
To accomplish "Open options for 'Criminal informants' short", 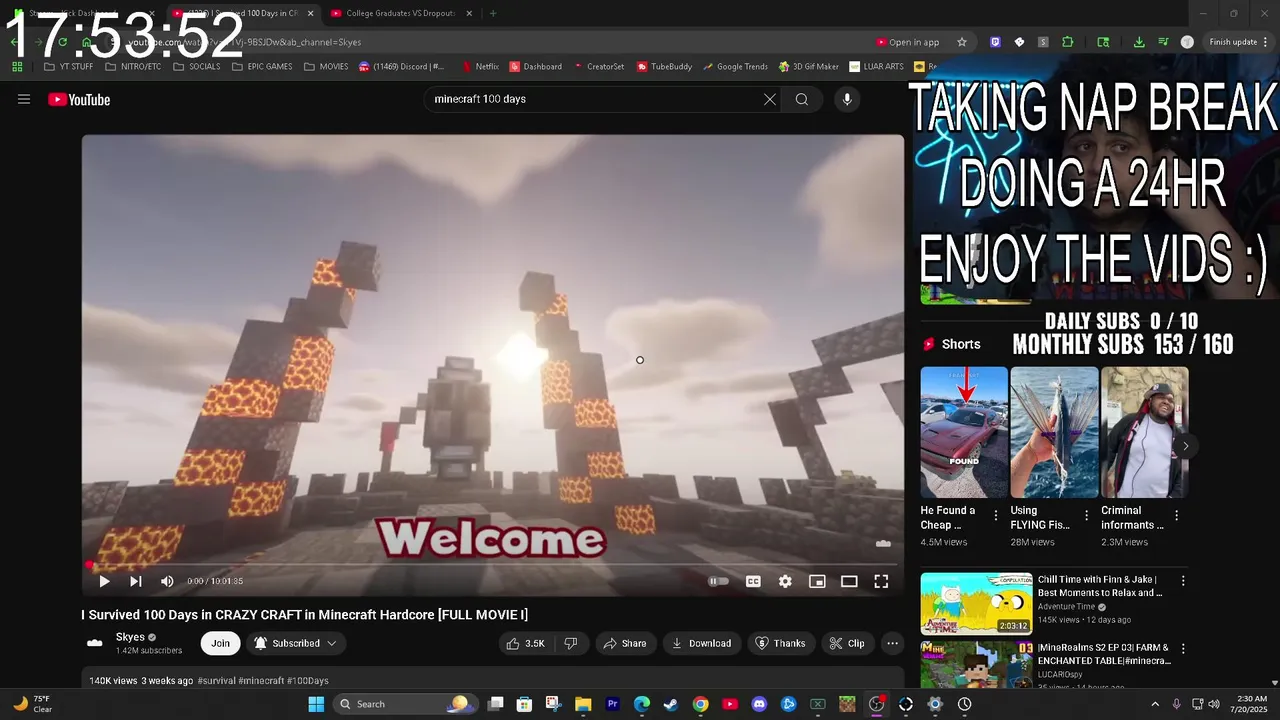I will pyautogui.click(x=1176, y=516).
